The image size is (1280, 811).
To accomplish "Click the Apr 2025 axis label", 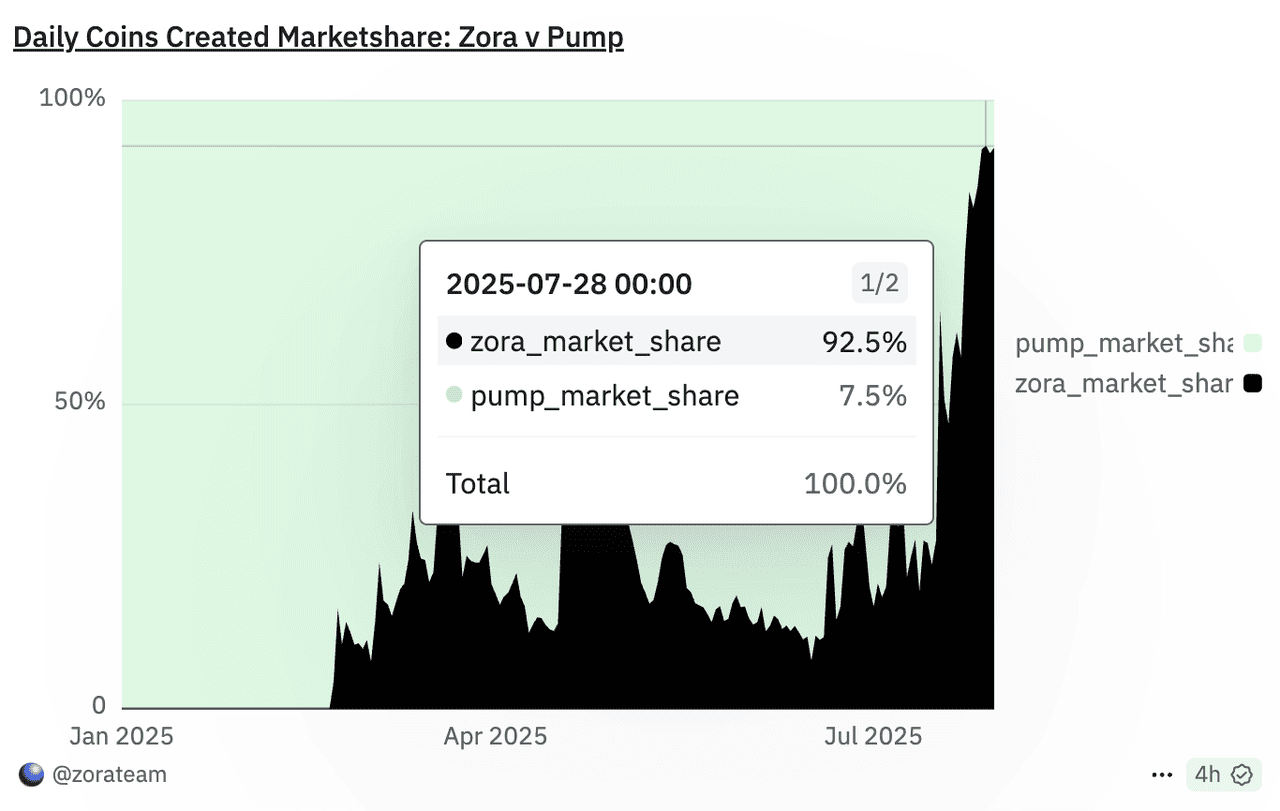I will click(496, 737).
